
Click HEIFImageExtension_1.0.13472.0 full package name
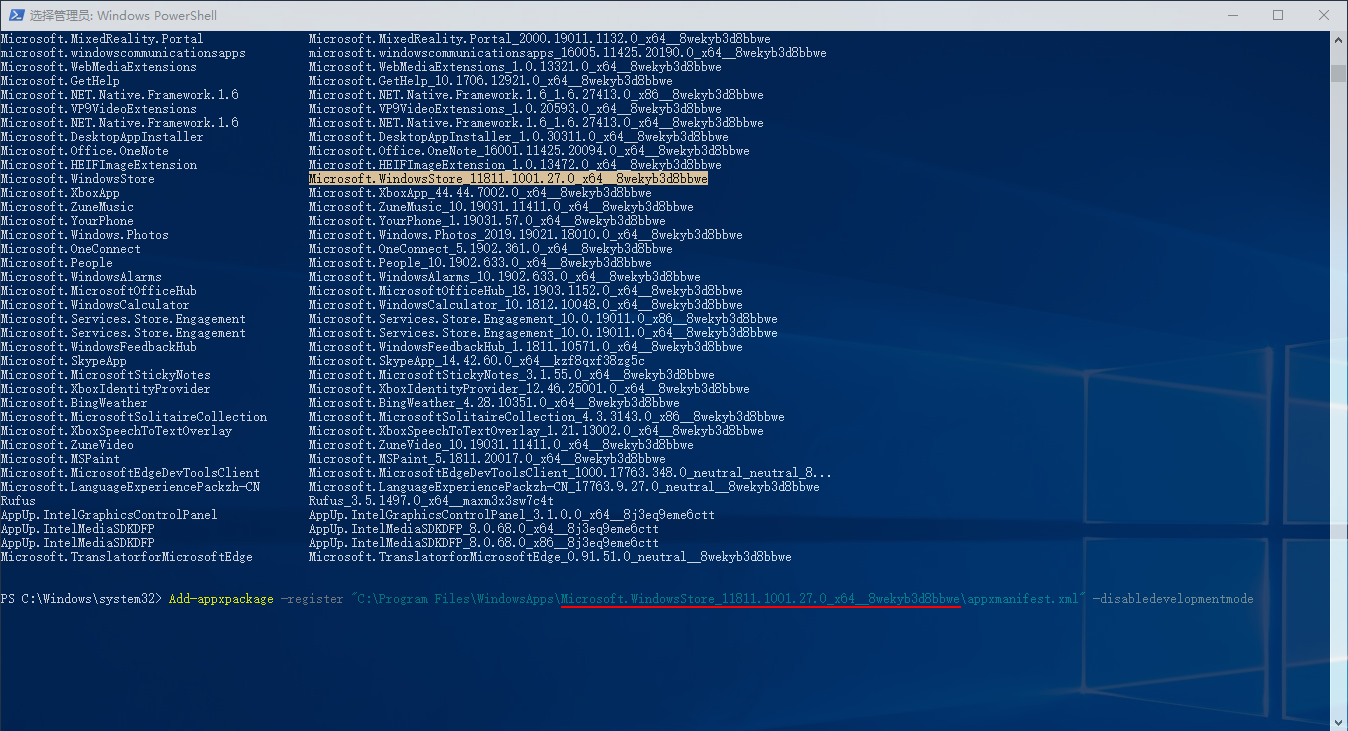click(515, 165)
